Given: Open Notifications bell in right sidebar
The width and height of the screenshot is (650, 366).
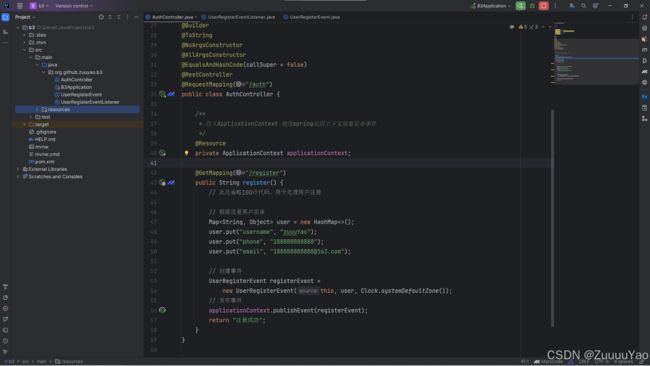Looking at the screenshot, I should [644, 17].
